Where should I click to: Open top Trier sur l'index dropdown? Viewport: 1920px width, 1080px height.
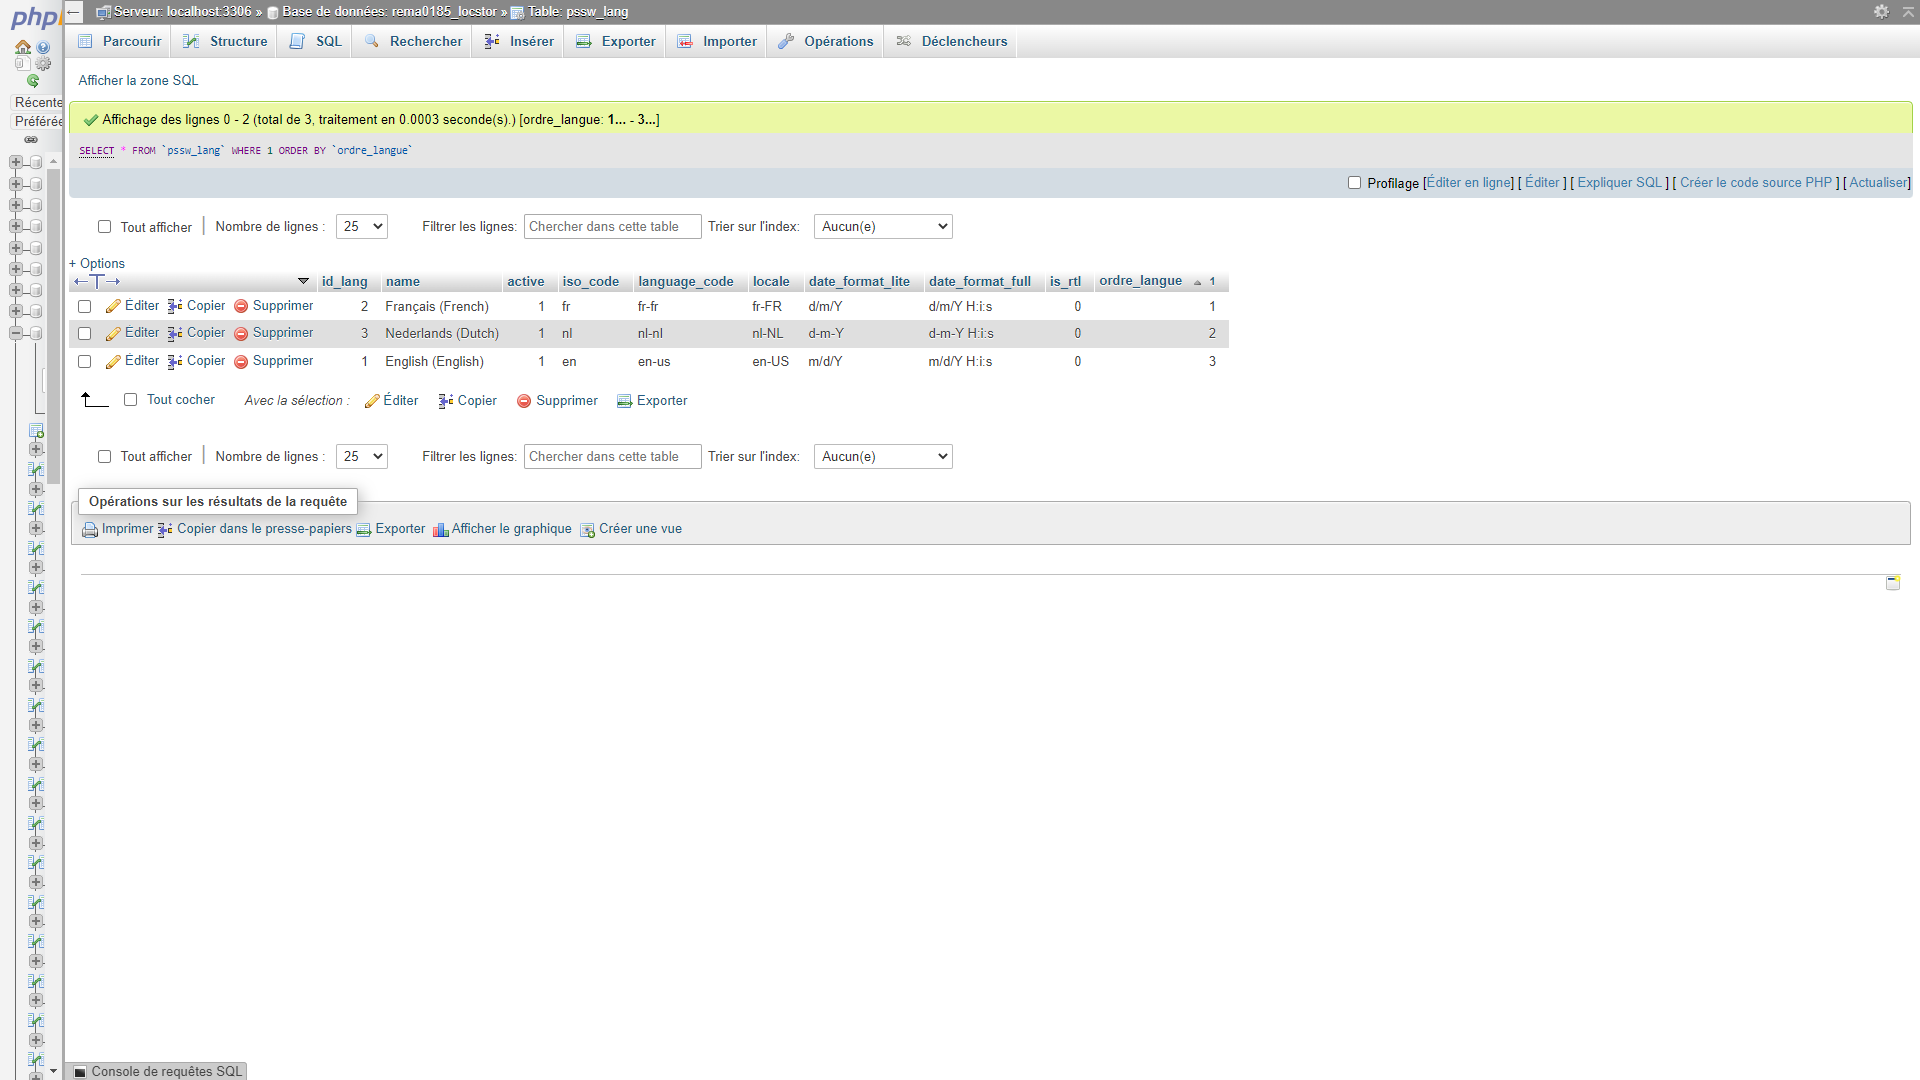[883, 227]
